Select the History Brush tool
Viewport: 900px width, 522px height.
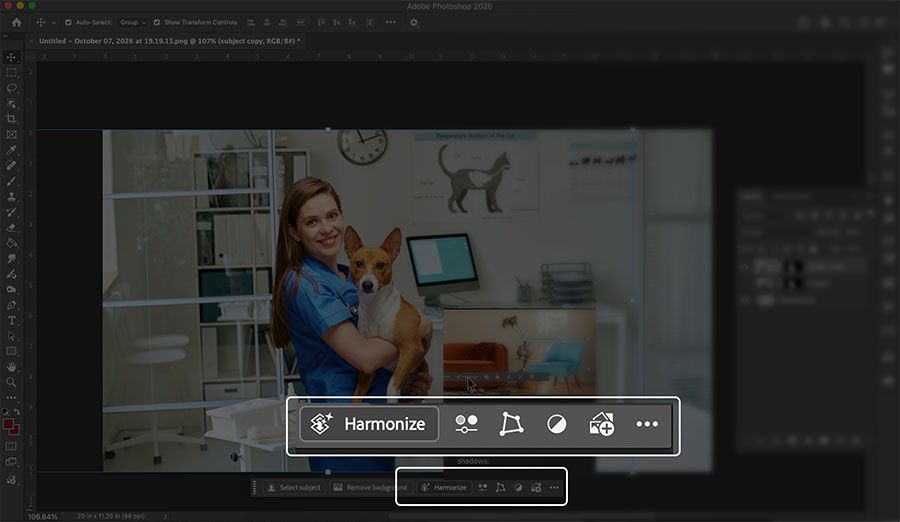(x=11, y=212)
